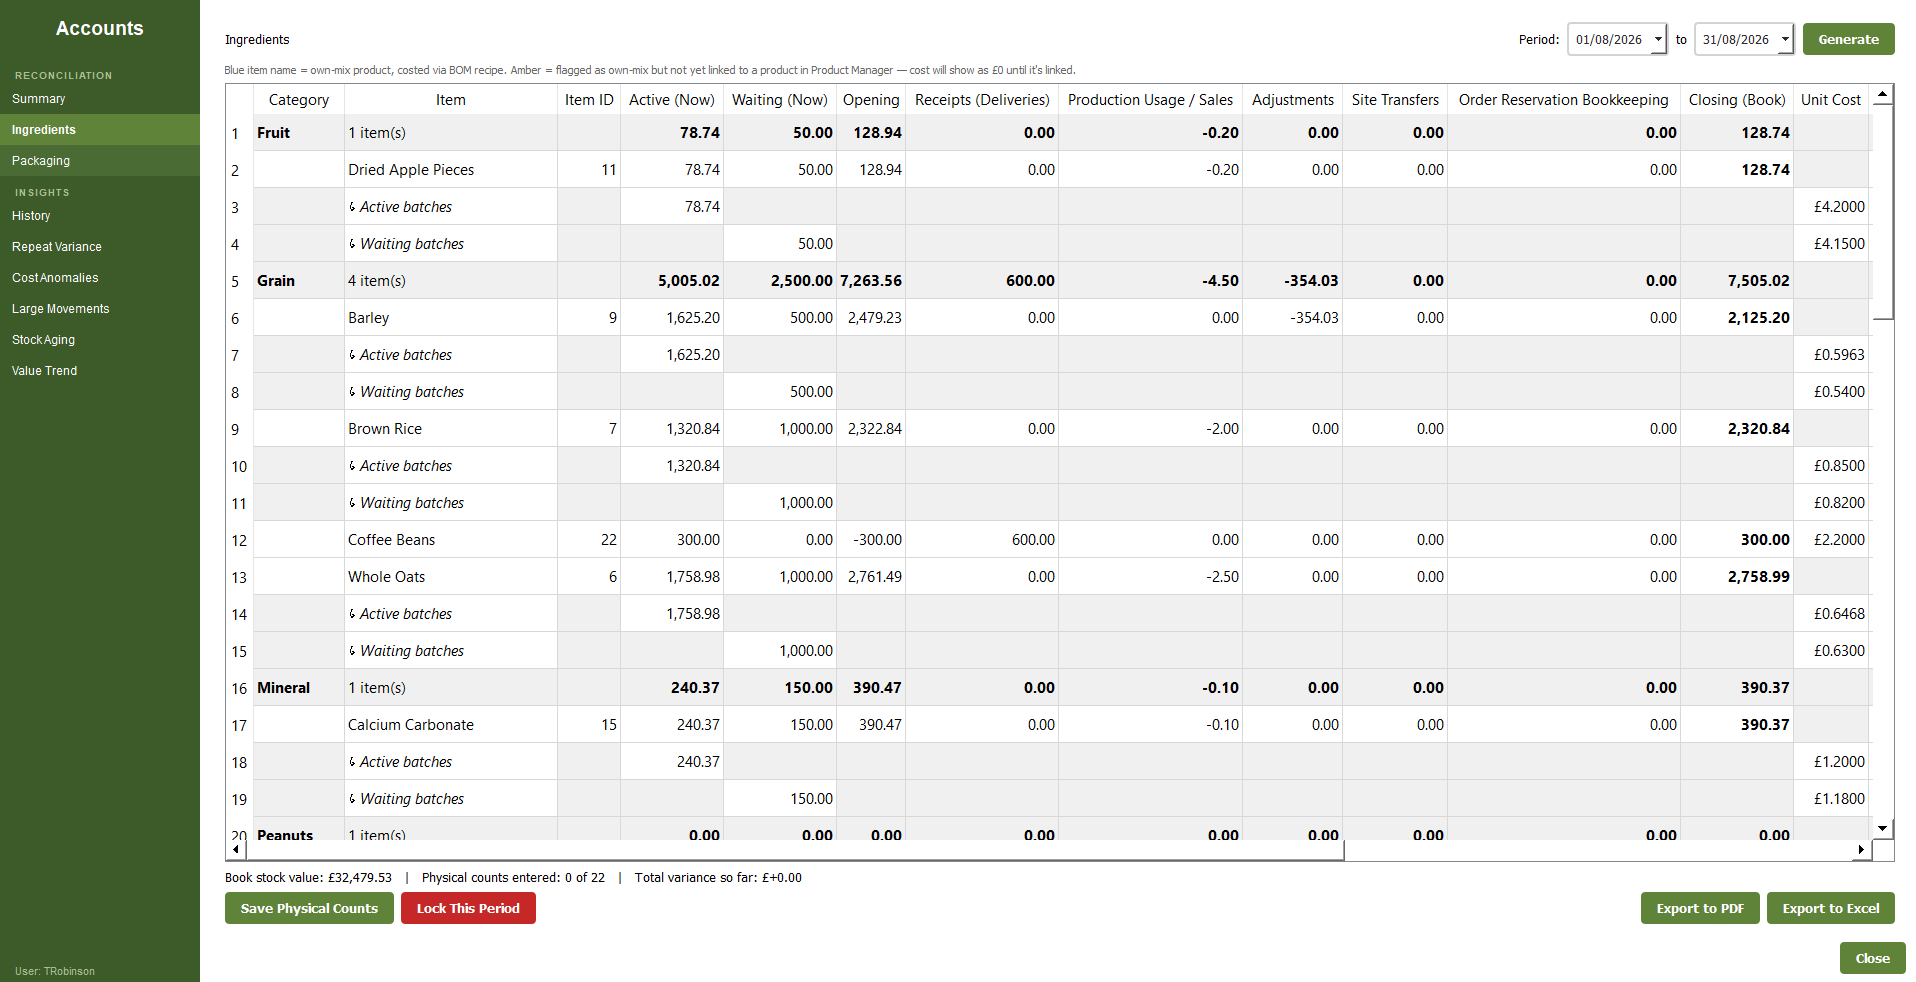Open the period start date dropdown arrow
The width and height of the screenshot is (1916, 982).
pyautogui.click(x=1658, y=40)
